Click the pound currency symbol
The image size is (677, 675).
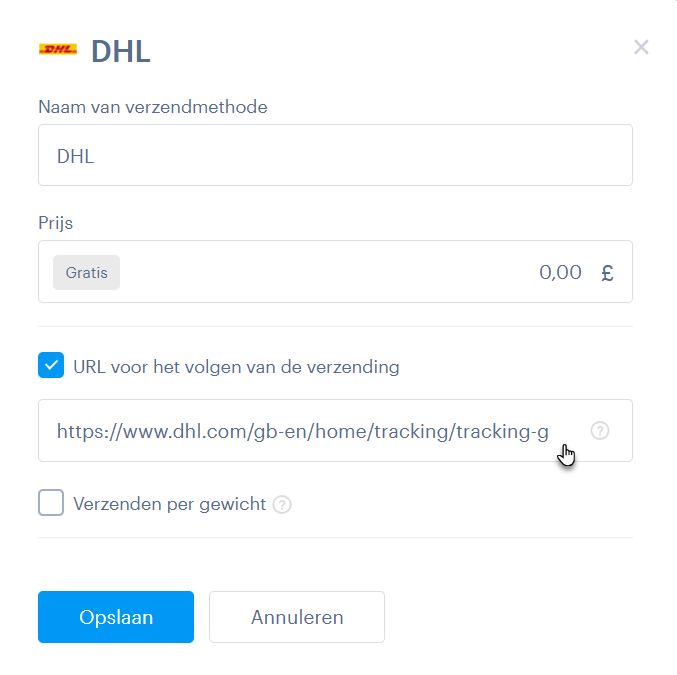coord(607,273)
